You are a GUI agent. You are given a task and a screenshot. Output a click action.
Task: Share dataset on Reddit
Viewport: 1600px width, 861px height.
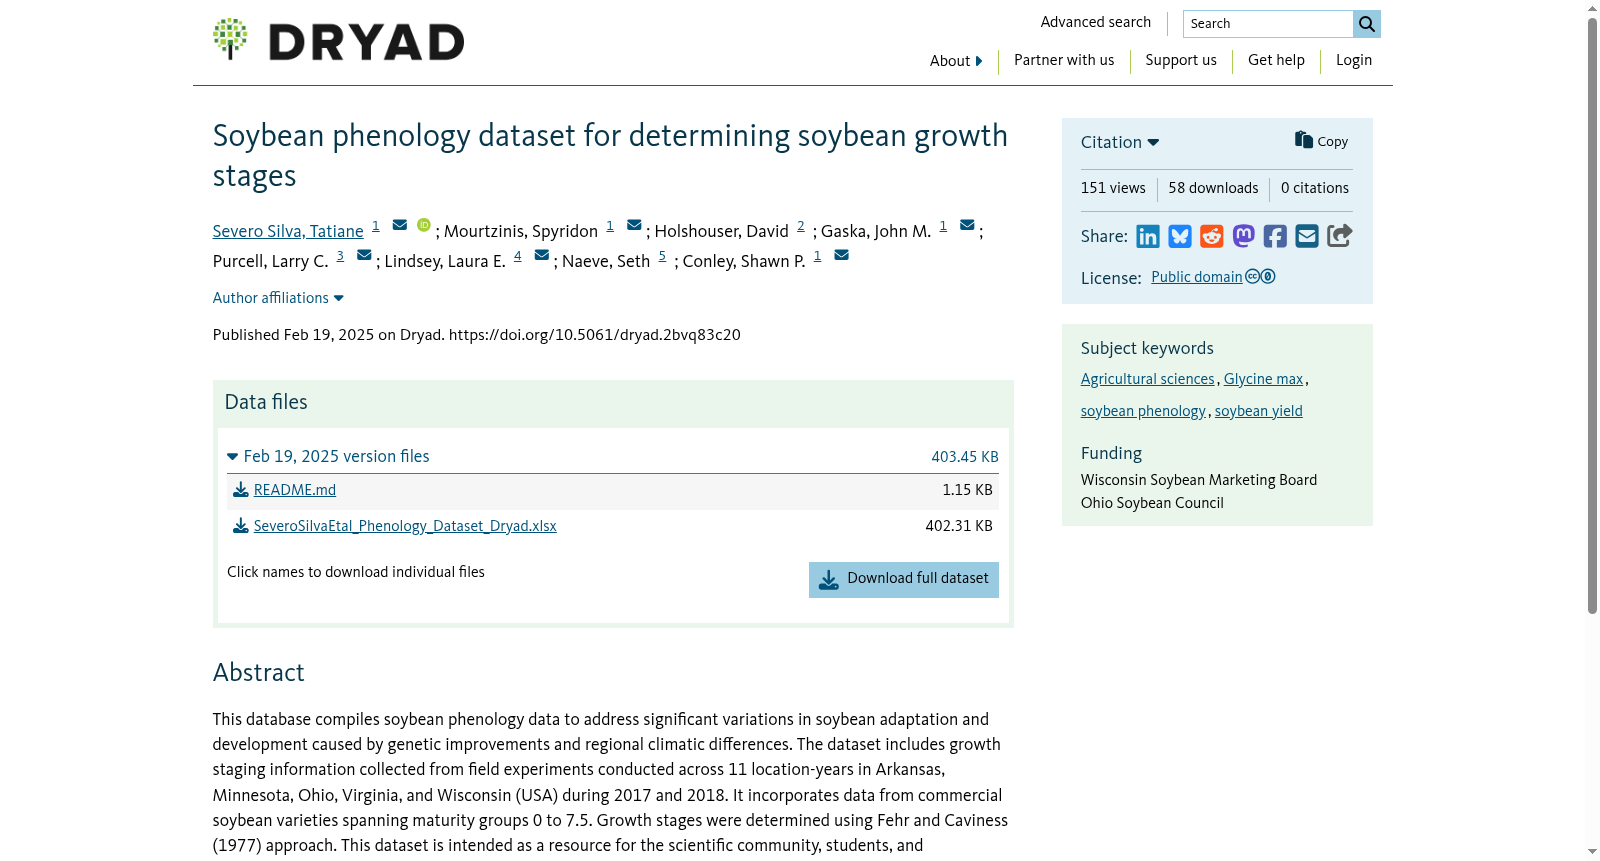tap(1212, 236)
